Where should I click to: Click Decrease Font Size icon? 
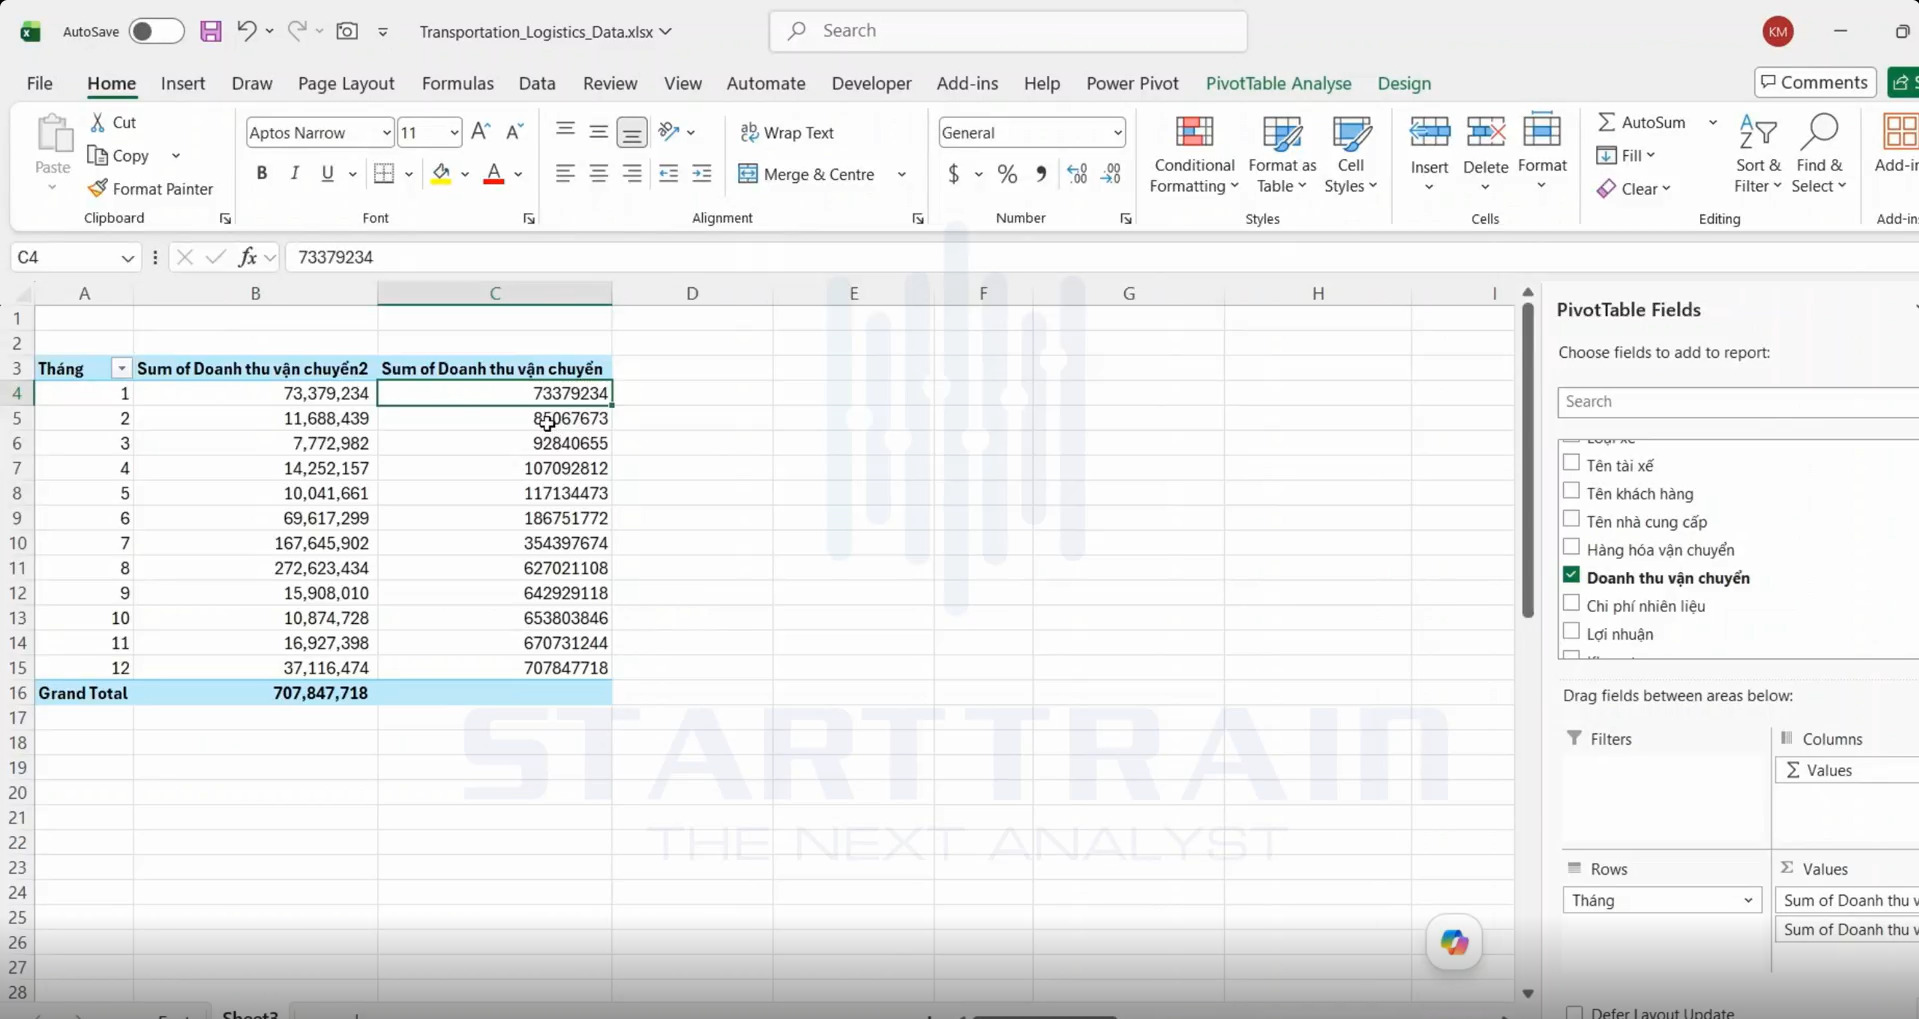(x=514, y=132)
